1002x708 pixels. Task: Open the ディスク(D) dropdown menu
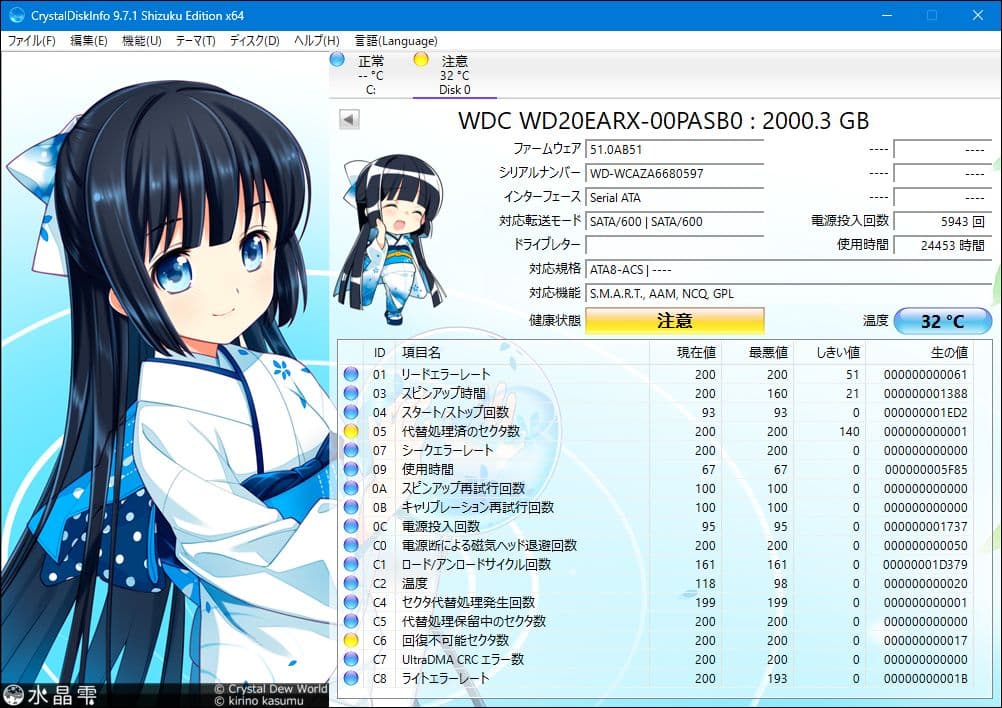click(253, 40)
